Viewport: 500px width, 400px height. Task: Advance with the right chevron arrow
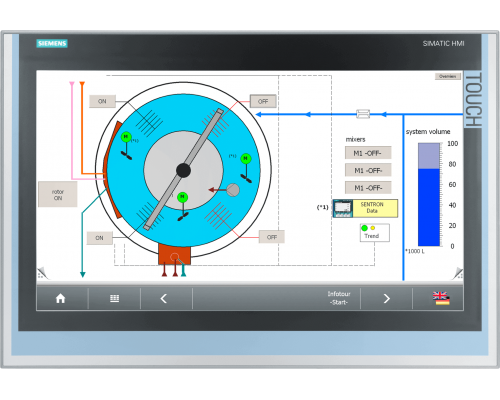[386, 298]
